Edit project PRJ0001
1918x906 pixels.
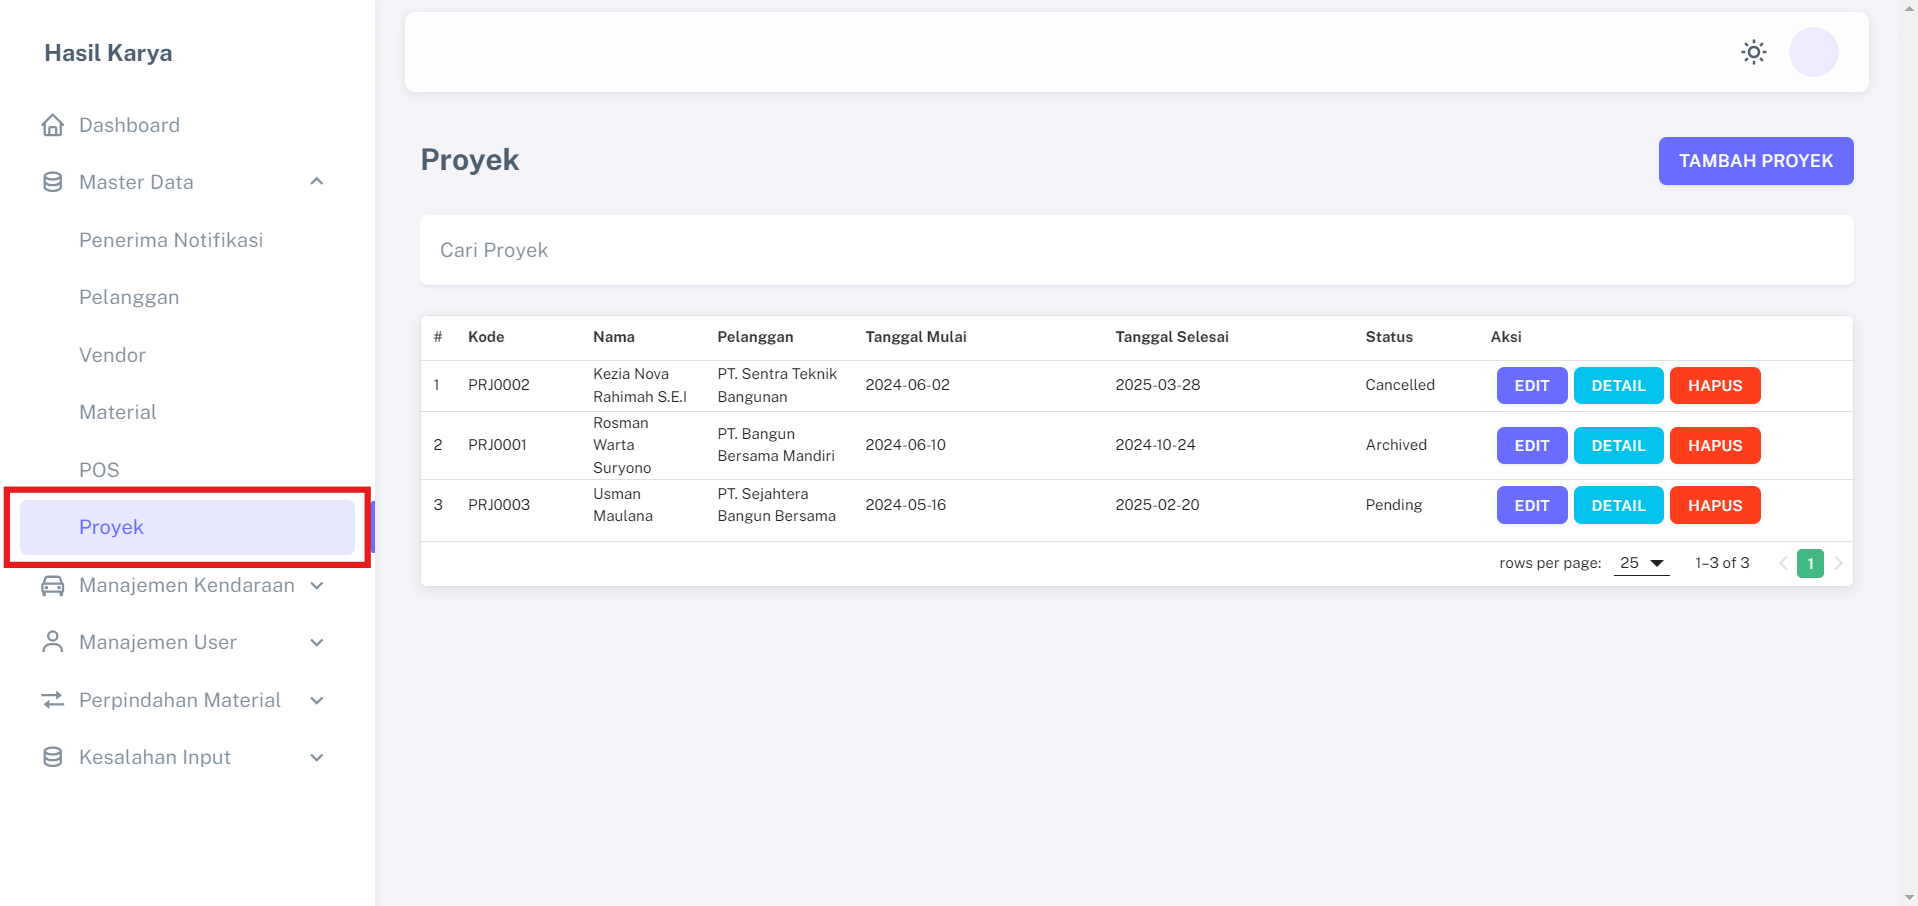1531,446
